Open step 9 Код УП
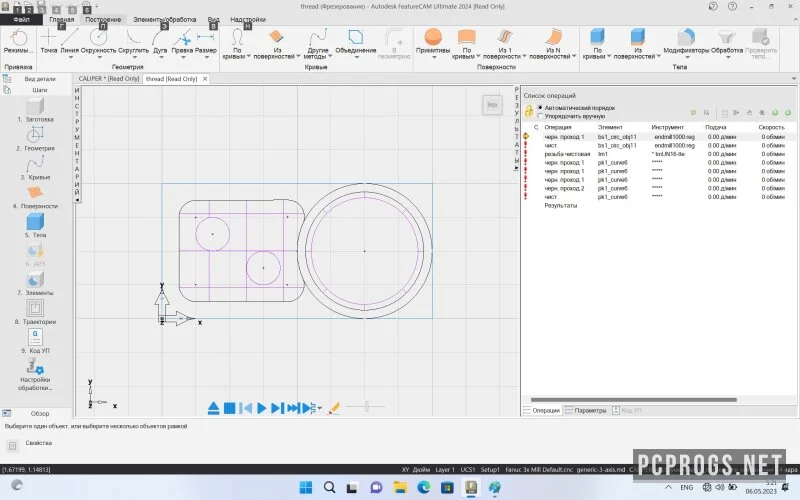 click(x=35, y=341)
